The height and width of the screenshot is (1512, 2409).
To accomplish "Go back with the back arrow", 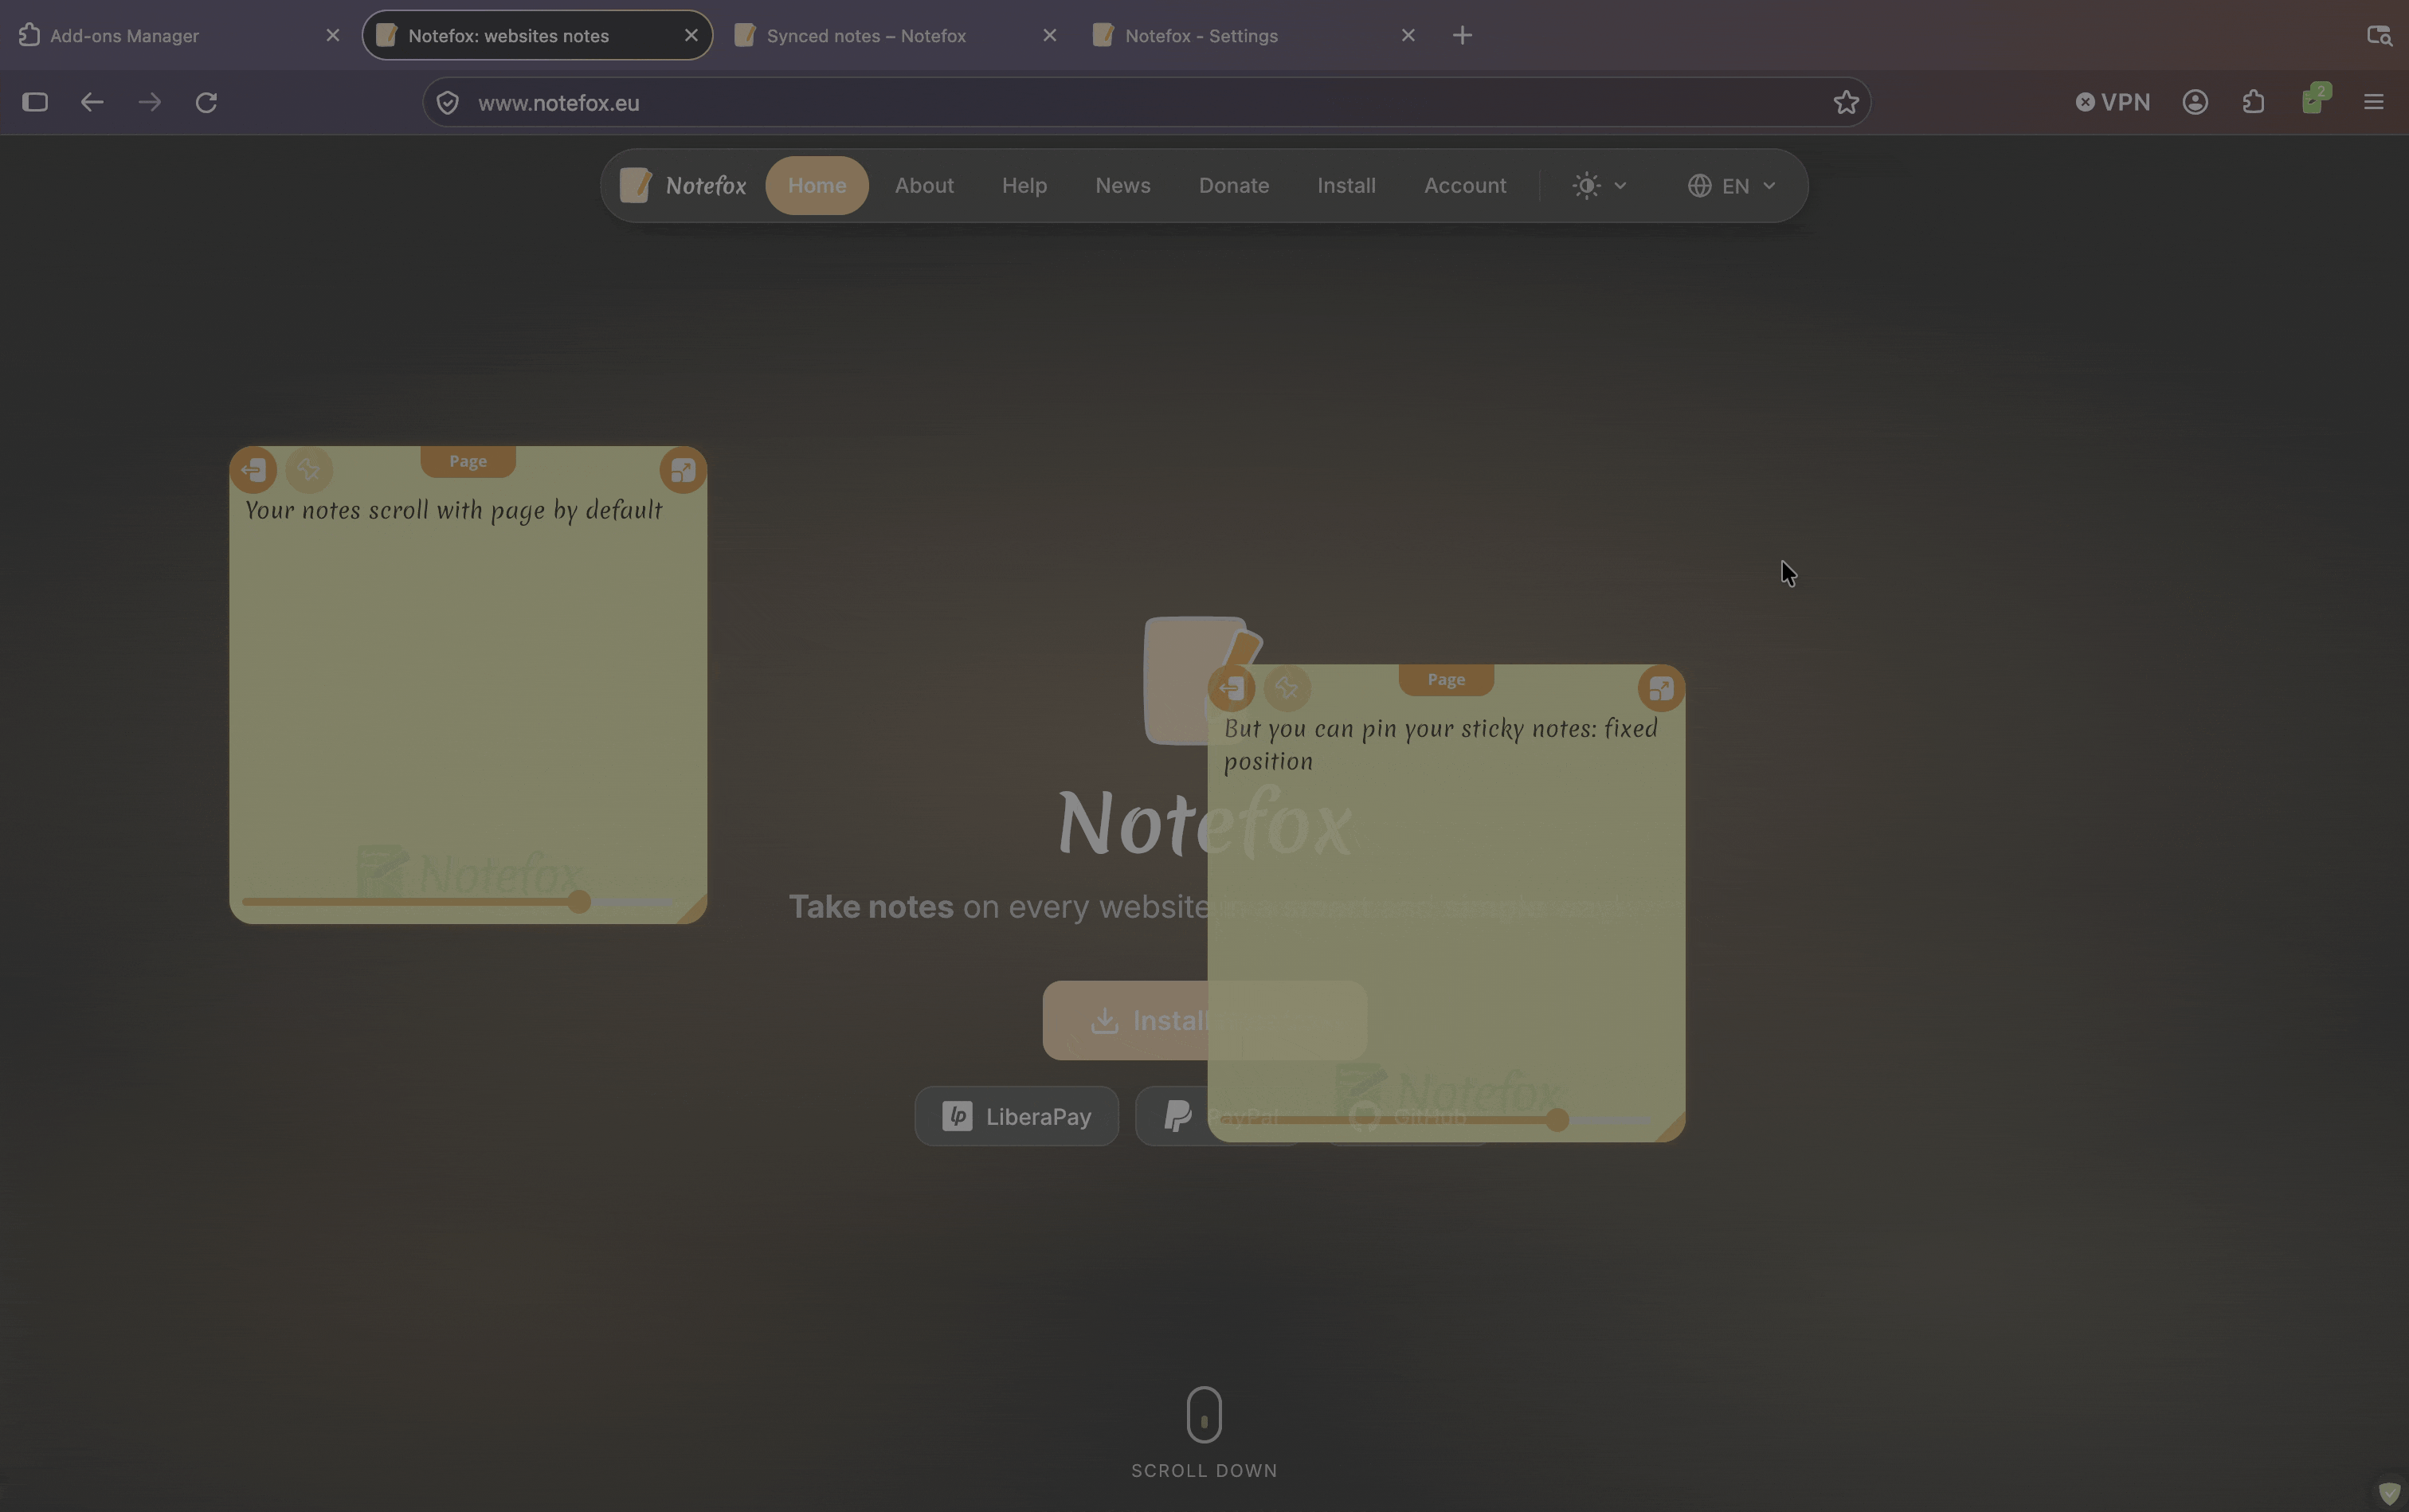I will tap(92, 102).
